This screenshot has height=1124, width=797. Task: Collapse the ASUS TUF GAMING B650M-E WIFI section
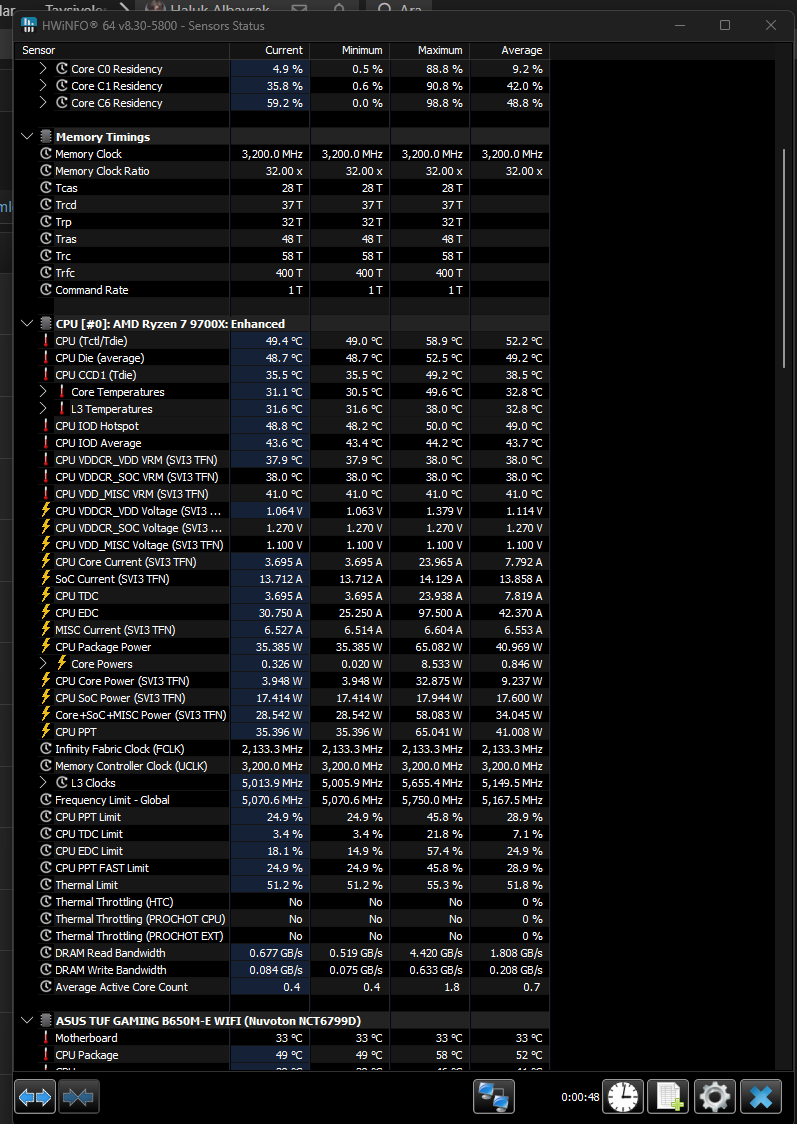point(27,1021)
